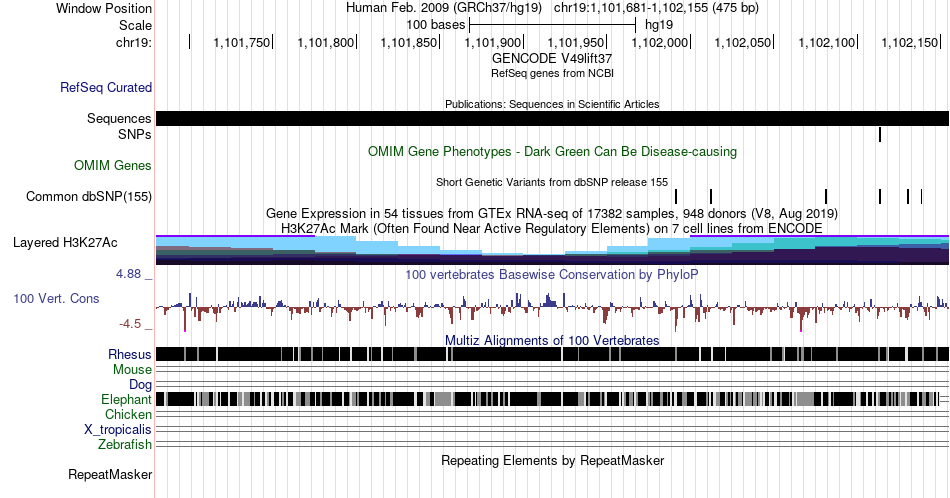This screenshot has width=950, height=498.
Task: Click the -4.5 PhyloP lower scale value
Action: click(x=130, y=324)
